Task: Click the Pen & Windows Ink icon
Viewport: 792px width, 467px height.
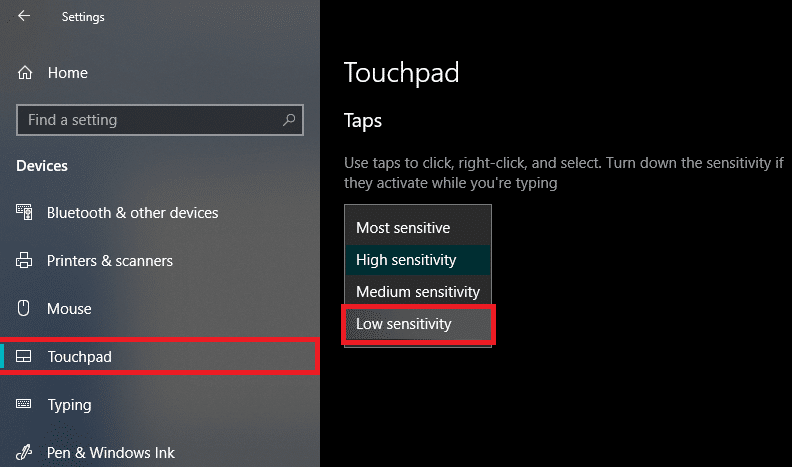Action: [x=26, y=453]
